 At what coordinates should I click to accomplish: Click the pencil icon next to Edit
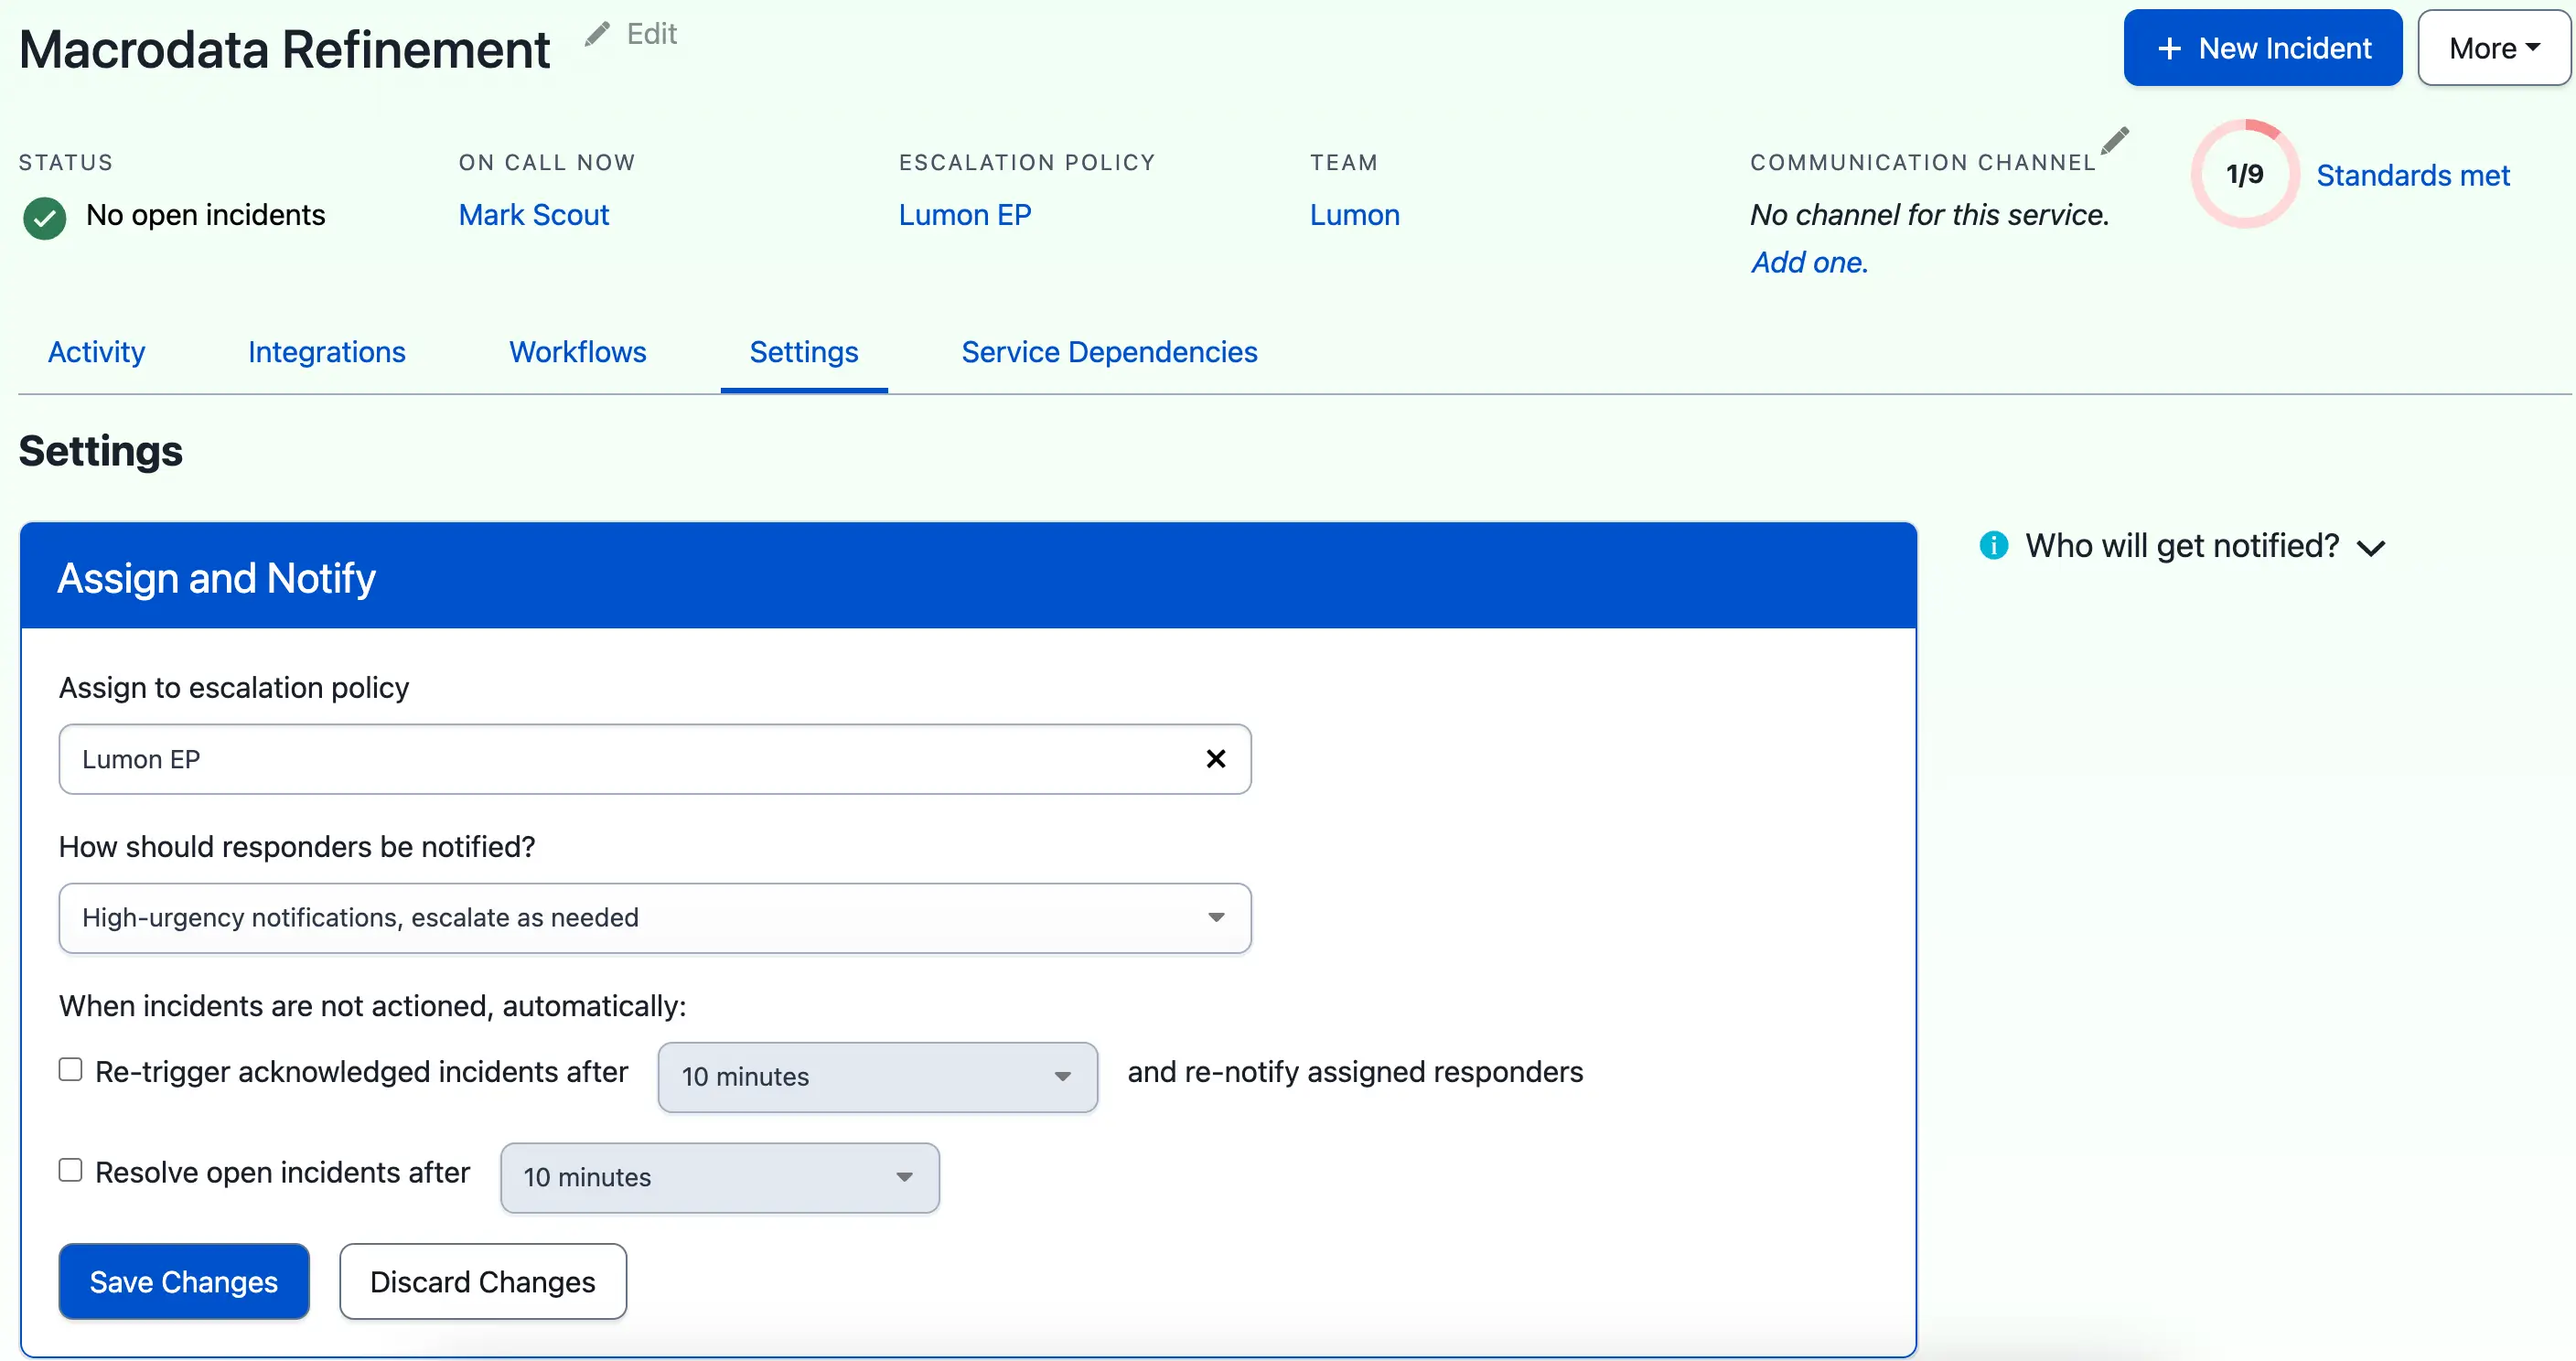coord(597,34)
